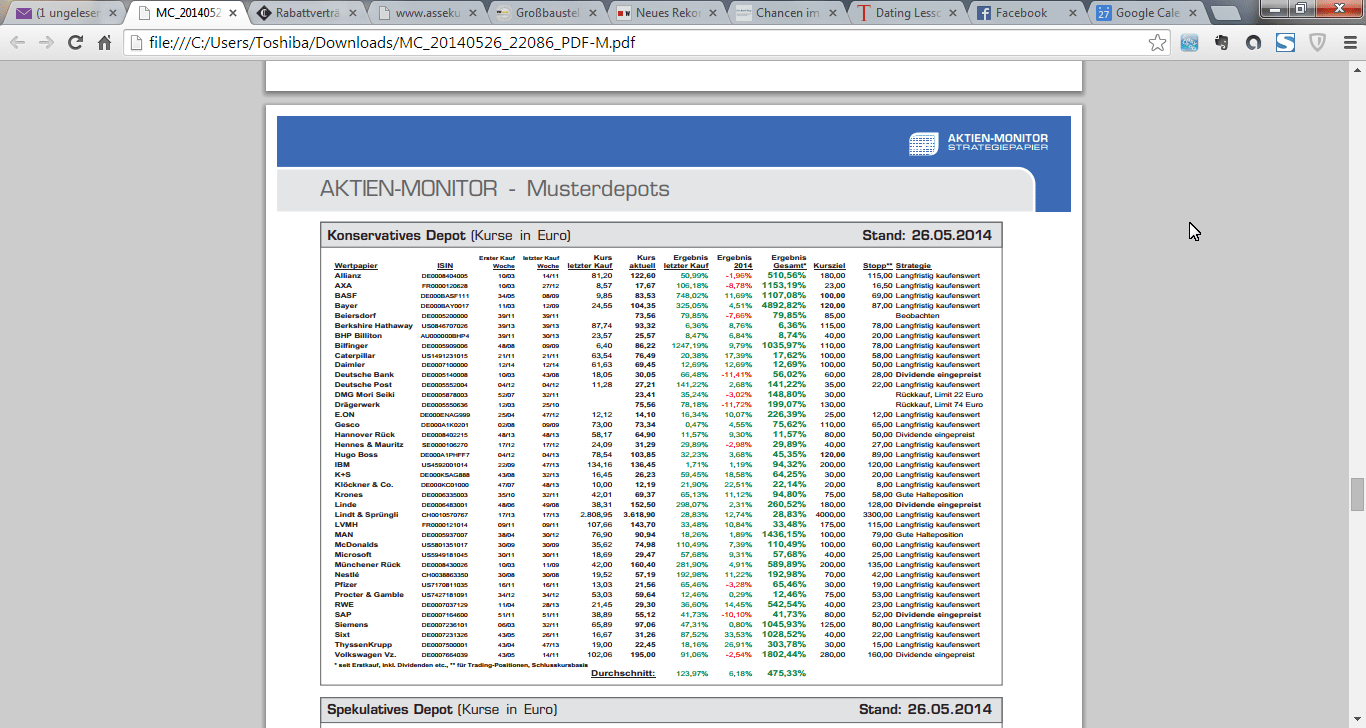Click the Hugo Boss row name
1366x728 pixels.
click(x=355, y=455)
